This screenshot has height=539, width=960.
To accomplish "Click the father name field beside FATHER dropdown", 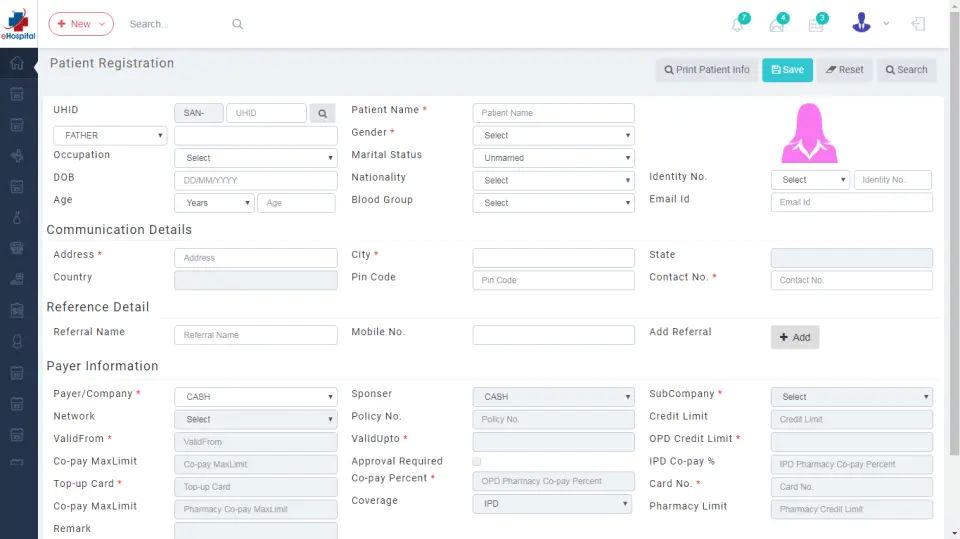I will (256, 135).
